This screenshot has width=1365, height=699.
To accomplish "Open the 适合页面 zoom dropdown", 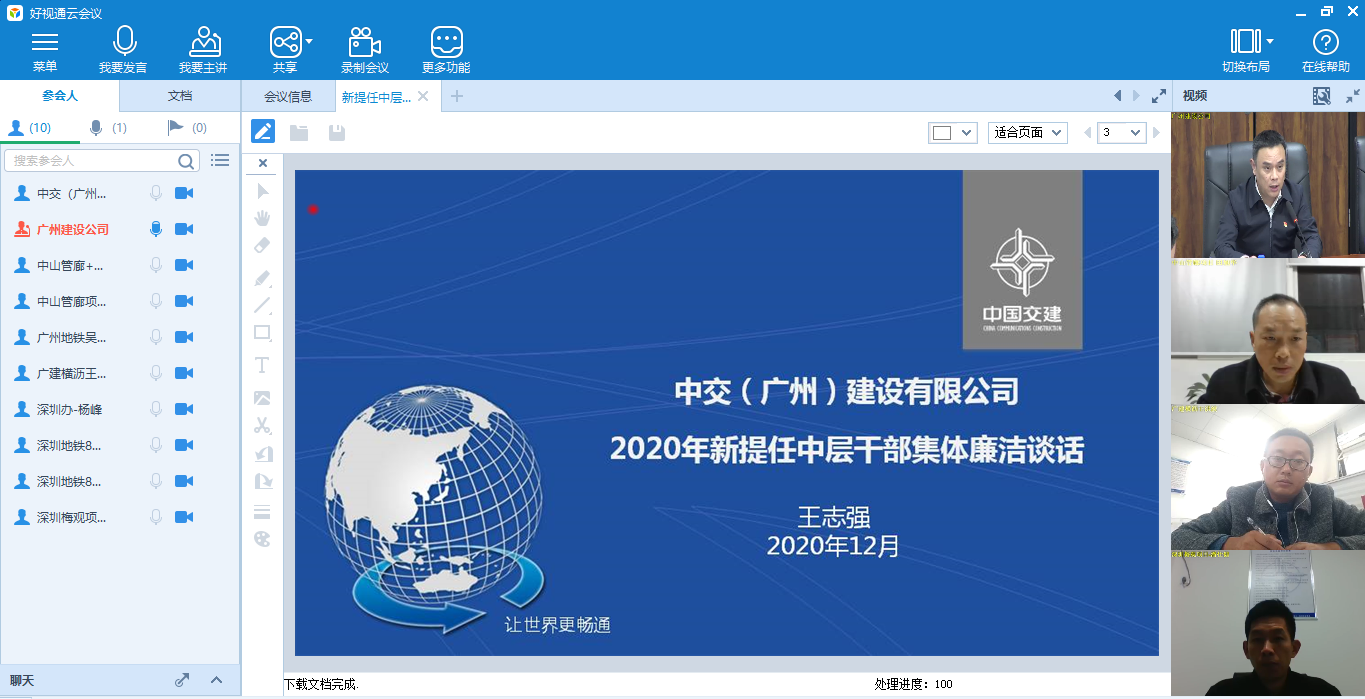I will click(x=1029, y=131).
